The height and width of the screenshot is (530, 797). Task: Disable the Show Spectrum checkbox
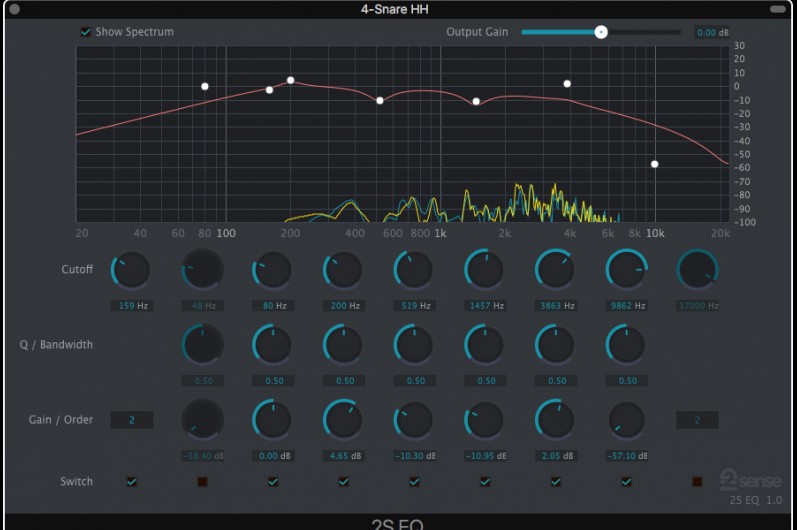pos(86,32)
